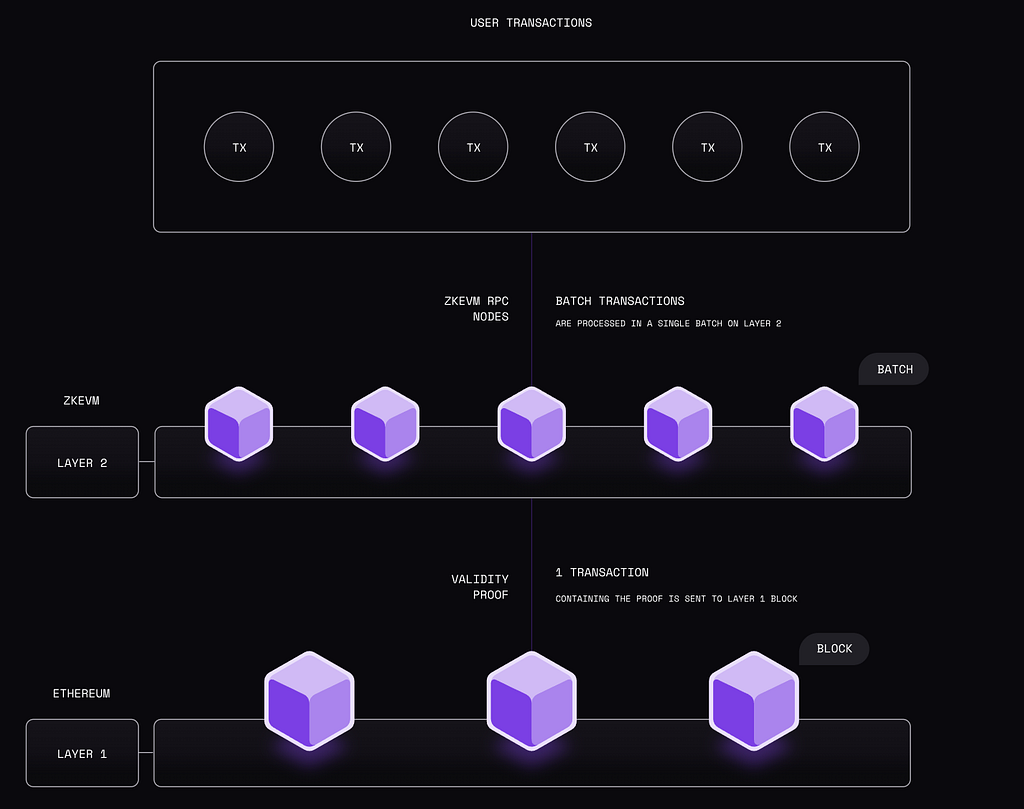
Task: Click the Layer 1 cube beside the BLOCK tag
Action: [x=754, y=701]
